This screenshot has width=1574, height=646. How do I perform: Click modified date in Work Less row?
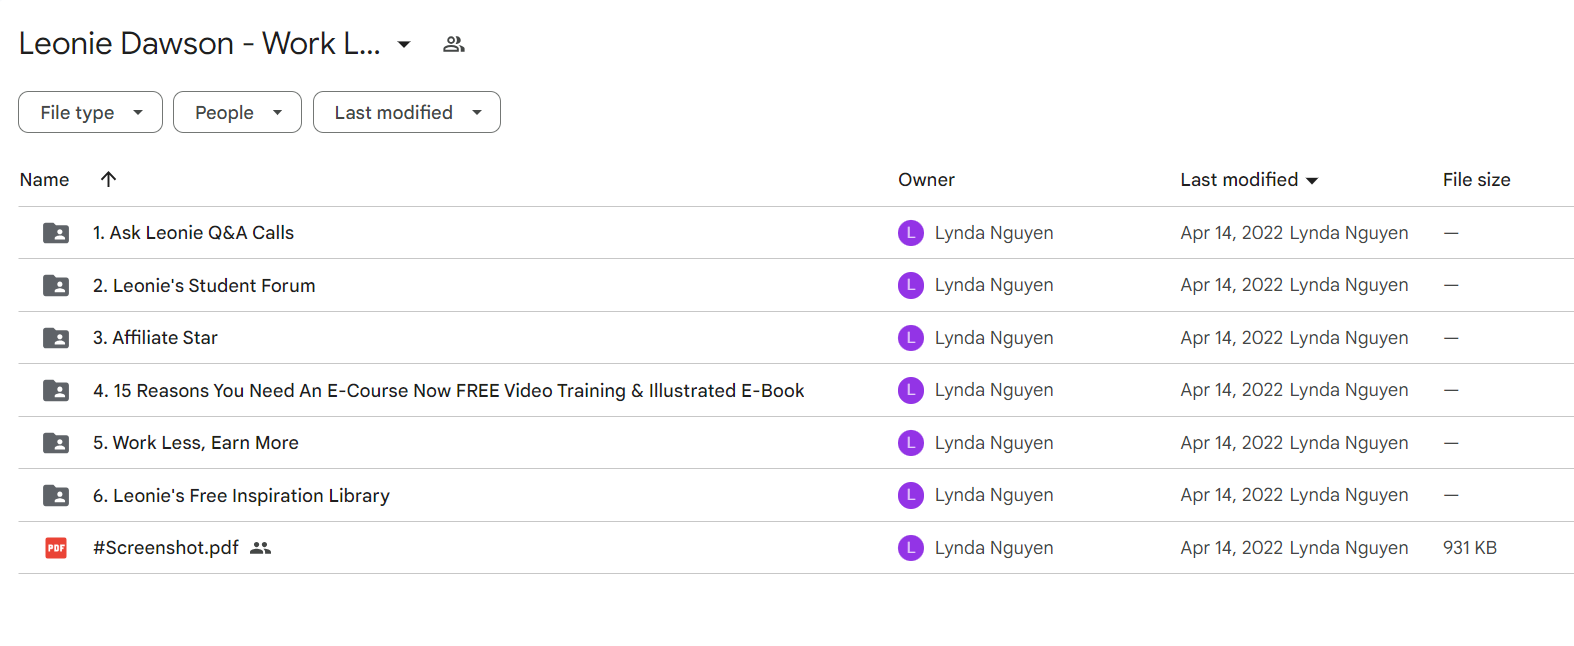[1232, 443]
